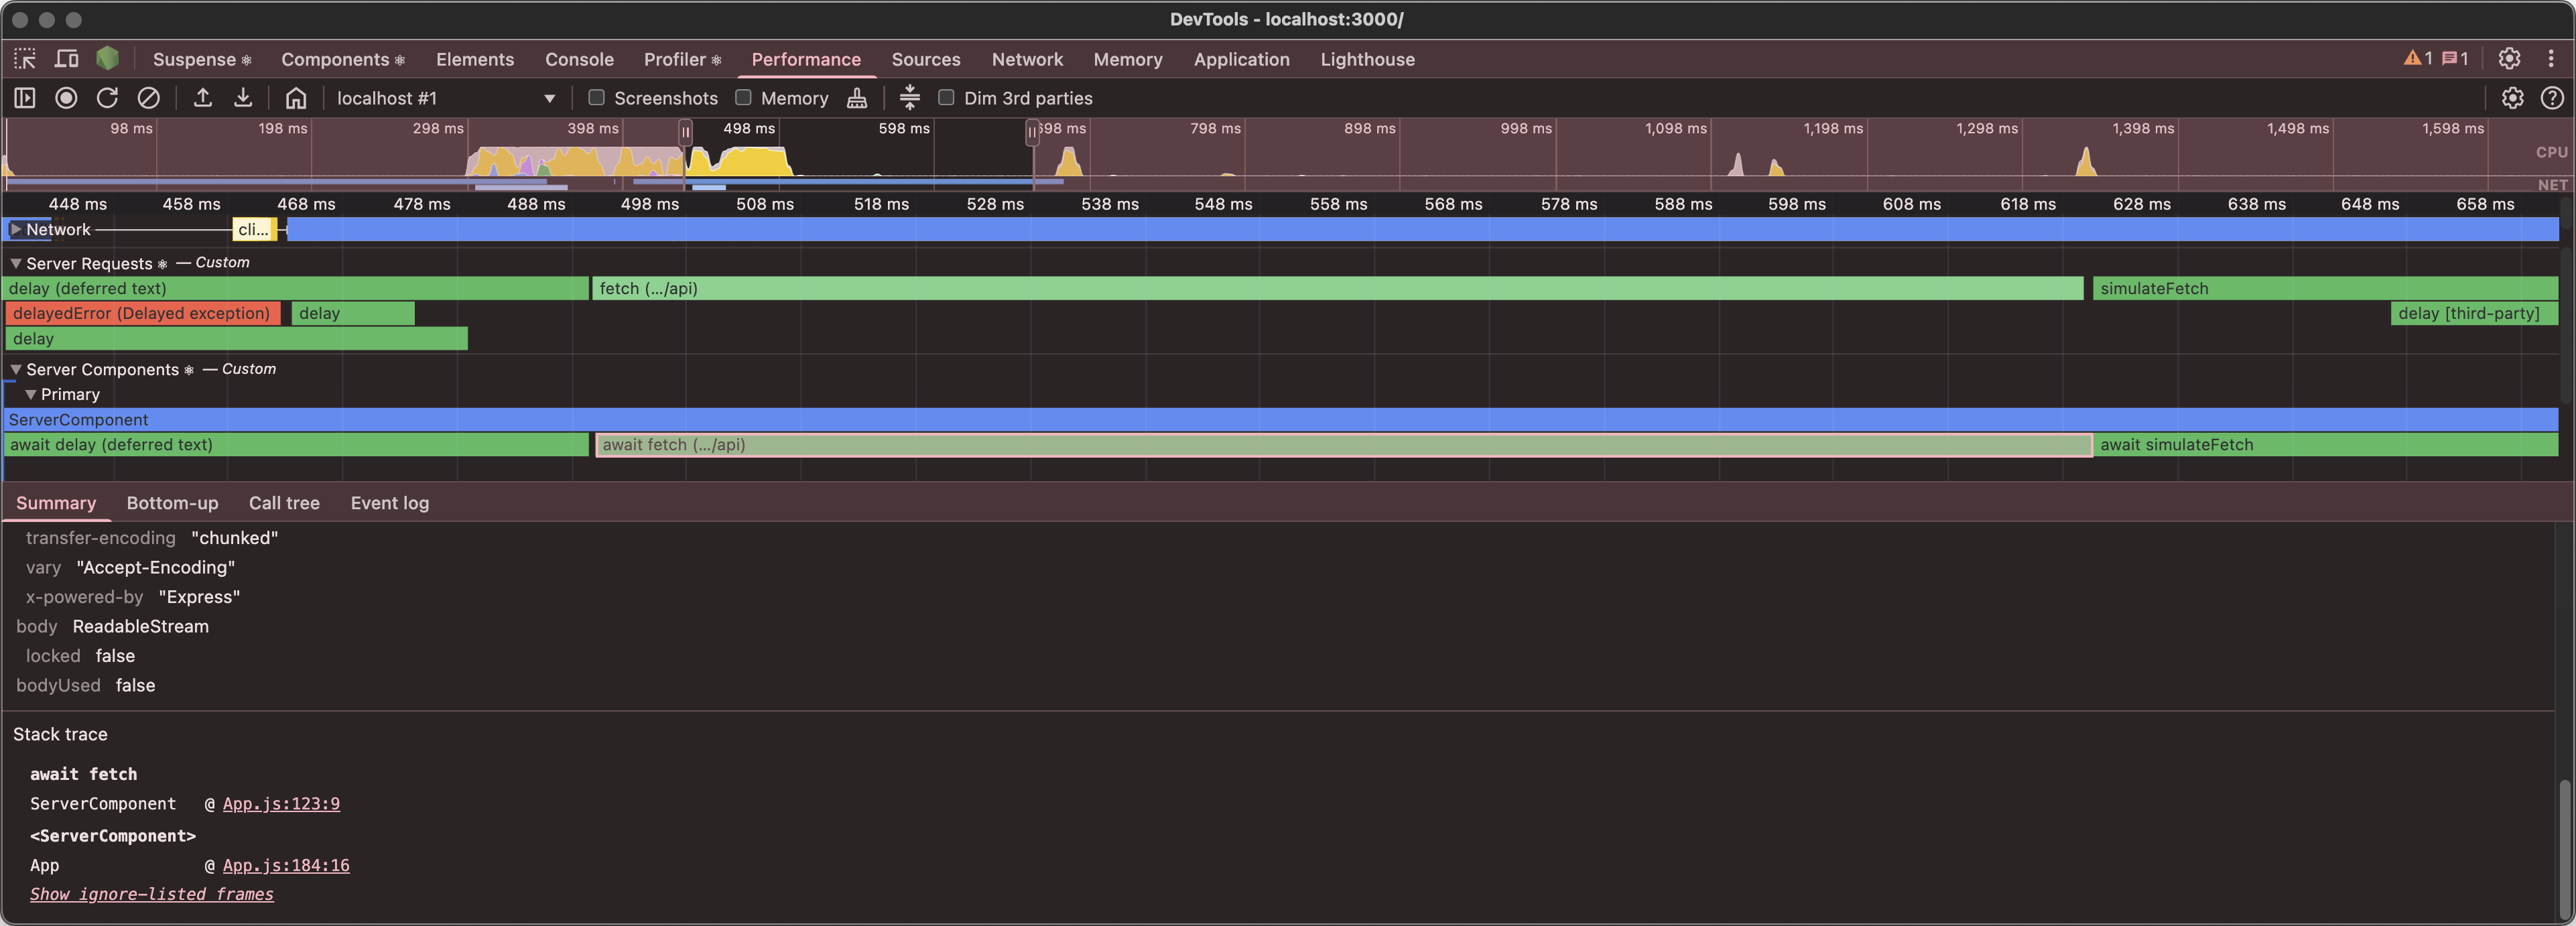
Task: Open DevTools settings gear icon
Action: pos(2510,59)
